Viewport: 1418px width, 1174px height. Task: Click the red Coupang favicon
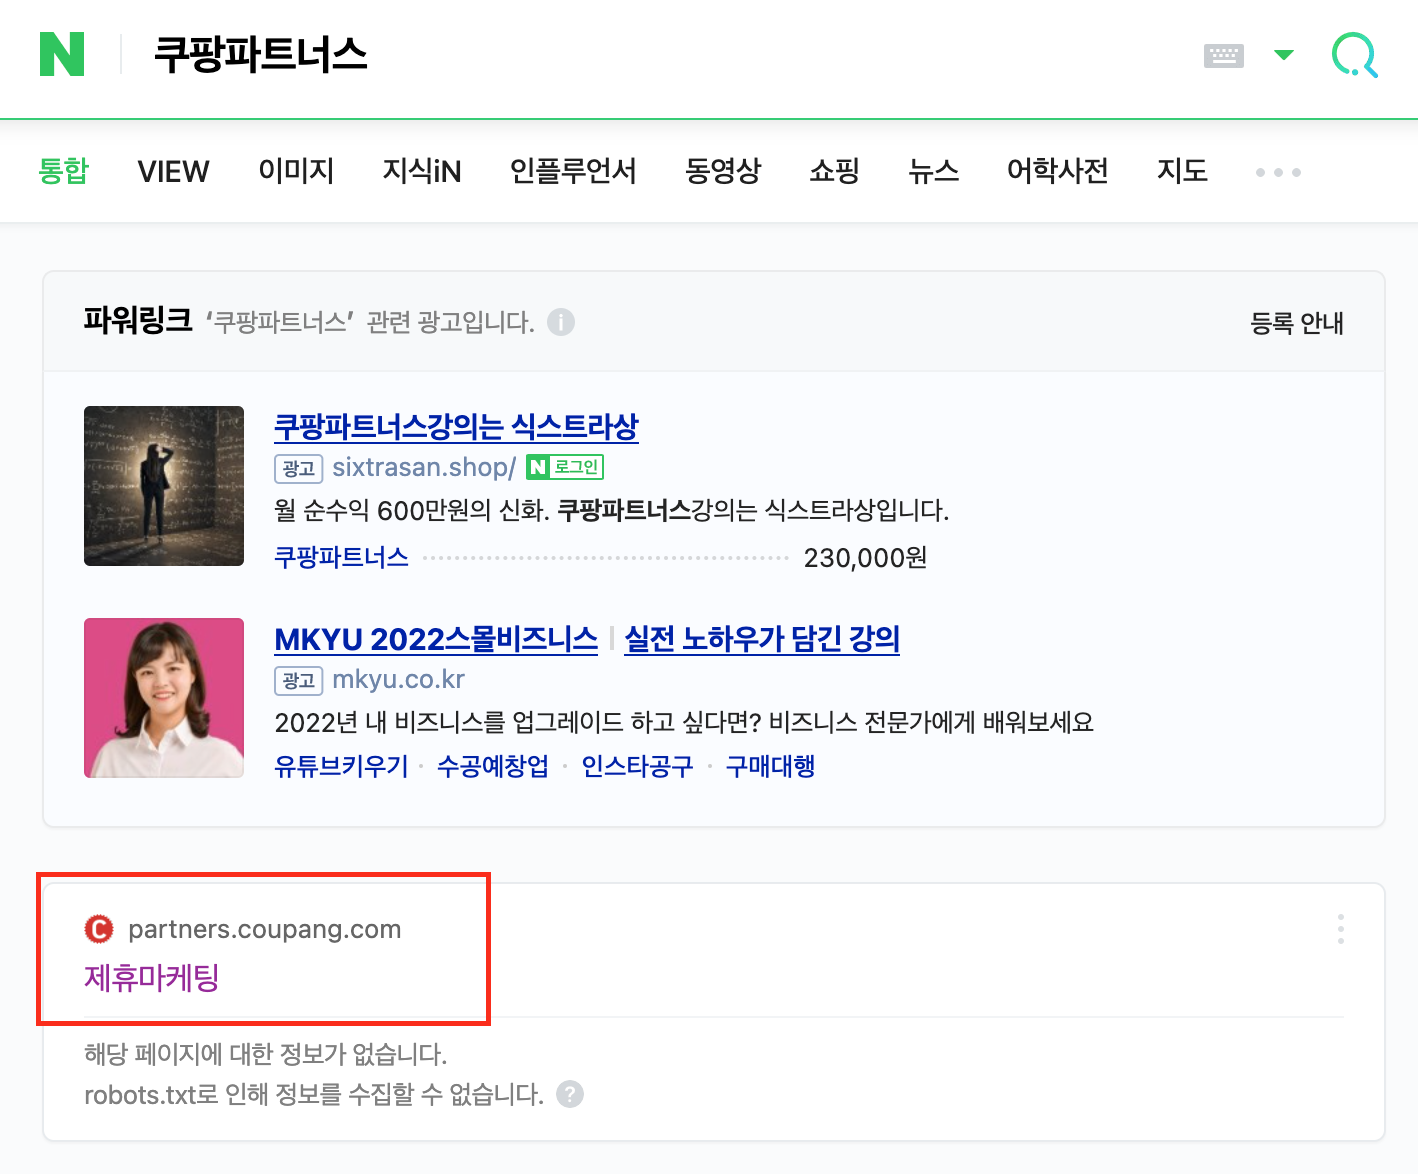pos(99,929)
